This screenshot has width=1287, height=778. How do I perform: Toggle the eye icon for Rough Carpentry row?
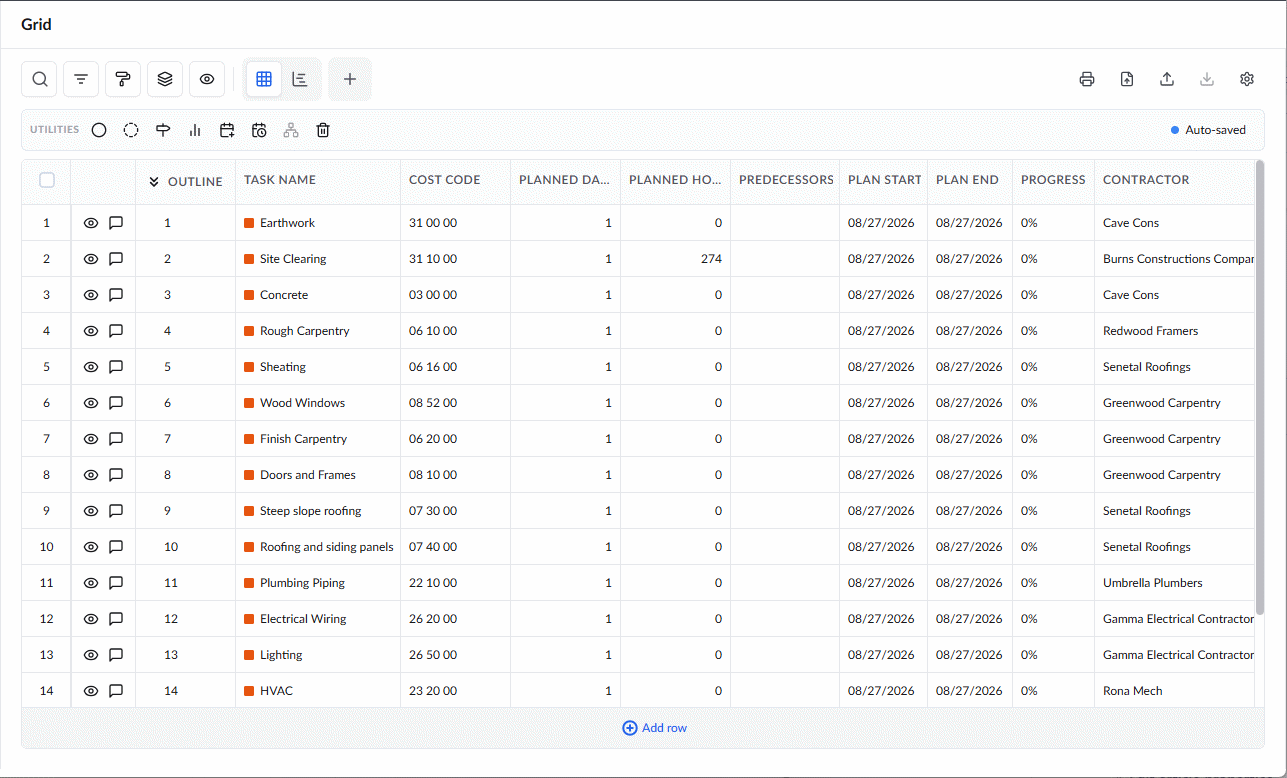point(91,331)
